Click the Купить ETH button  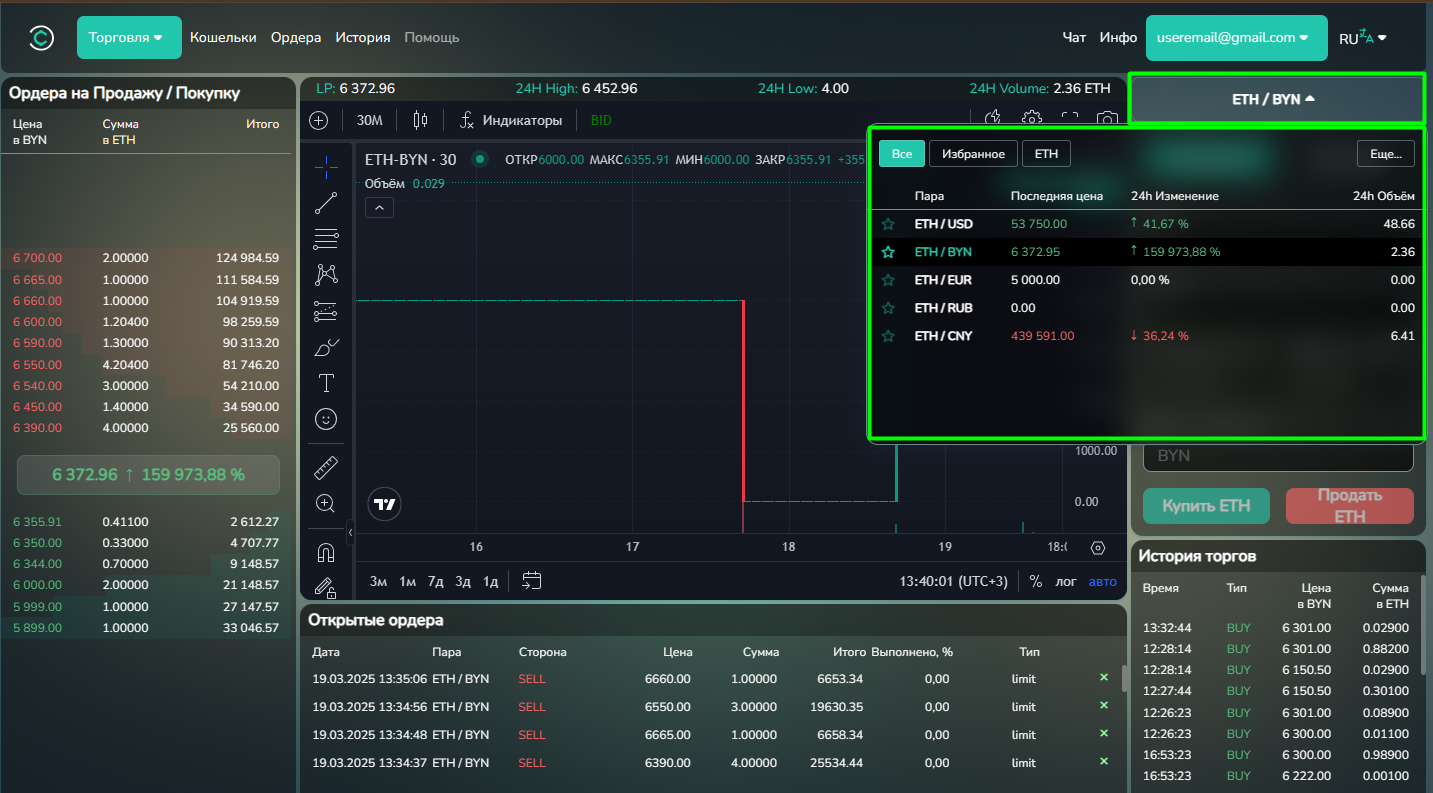click(x=1206, y=506)
